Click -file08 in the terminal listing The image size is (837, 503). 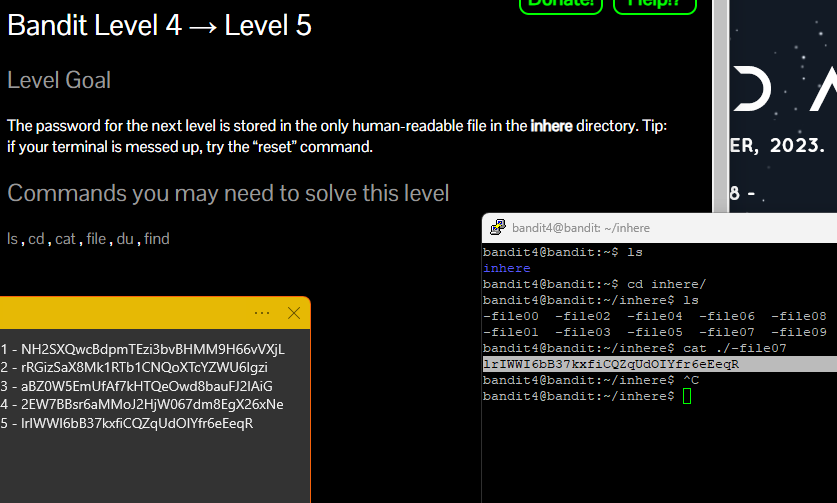click(799, 316)
